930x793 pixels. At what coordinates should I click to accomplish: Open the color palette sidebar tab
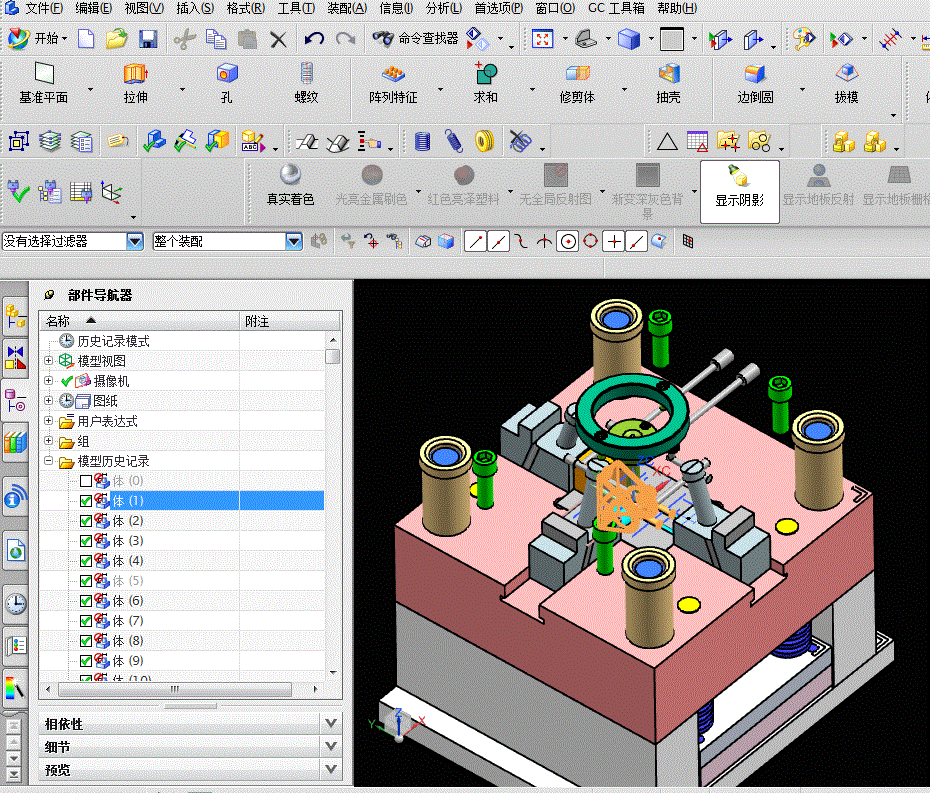15,688
